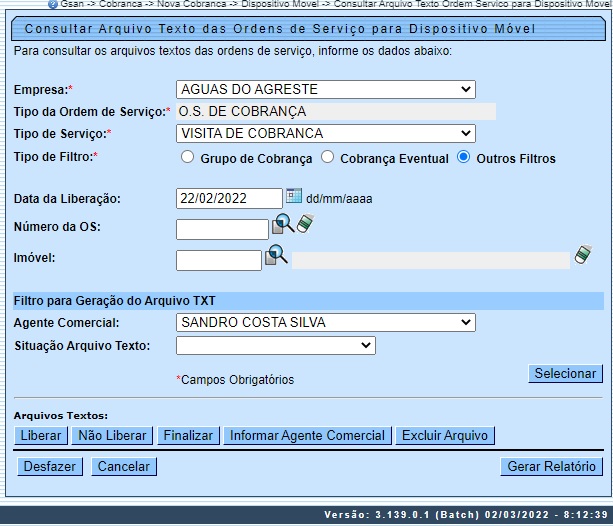
Task: Clear Imóvel field with eraser icon
Action: [583, 255]
